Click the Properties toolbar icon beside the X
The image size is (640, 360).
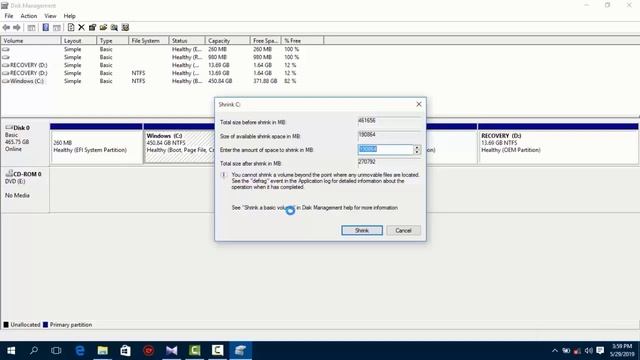(x=92, y=27)
